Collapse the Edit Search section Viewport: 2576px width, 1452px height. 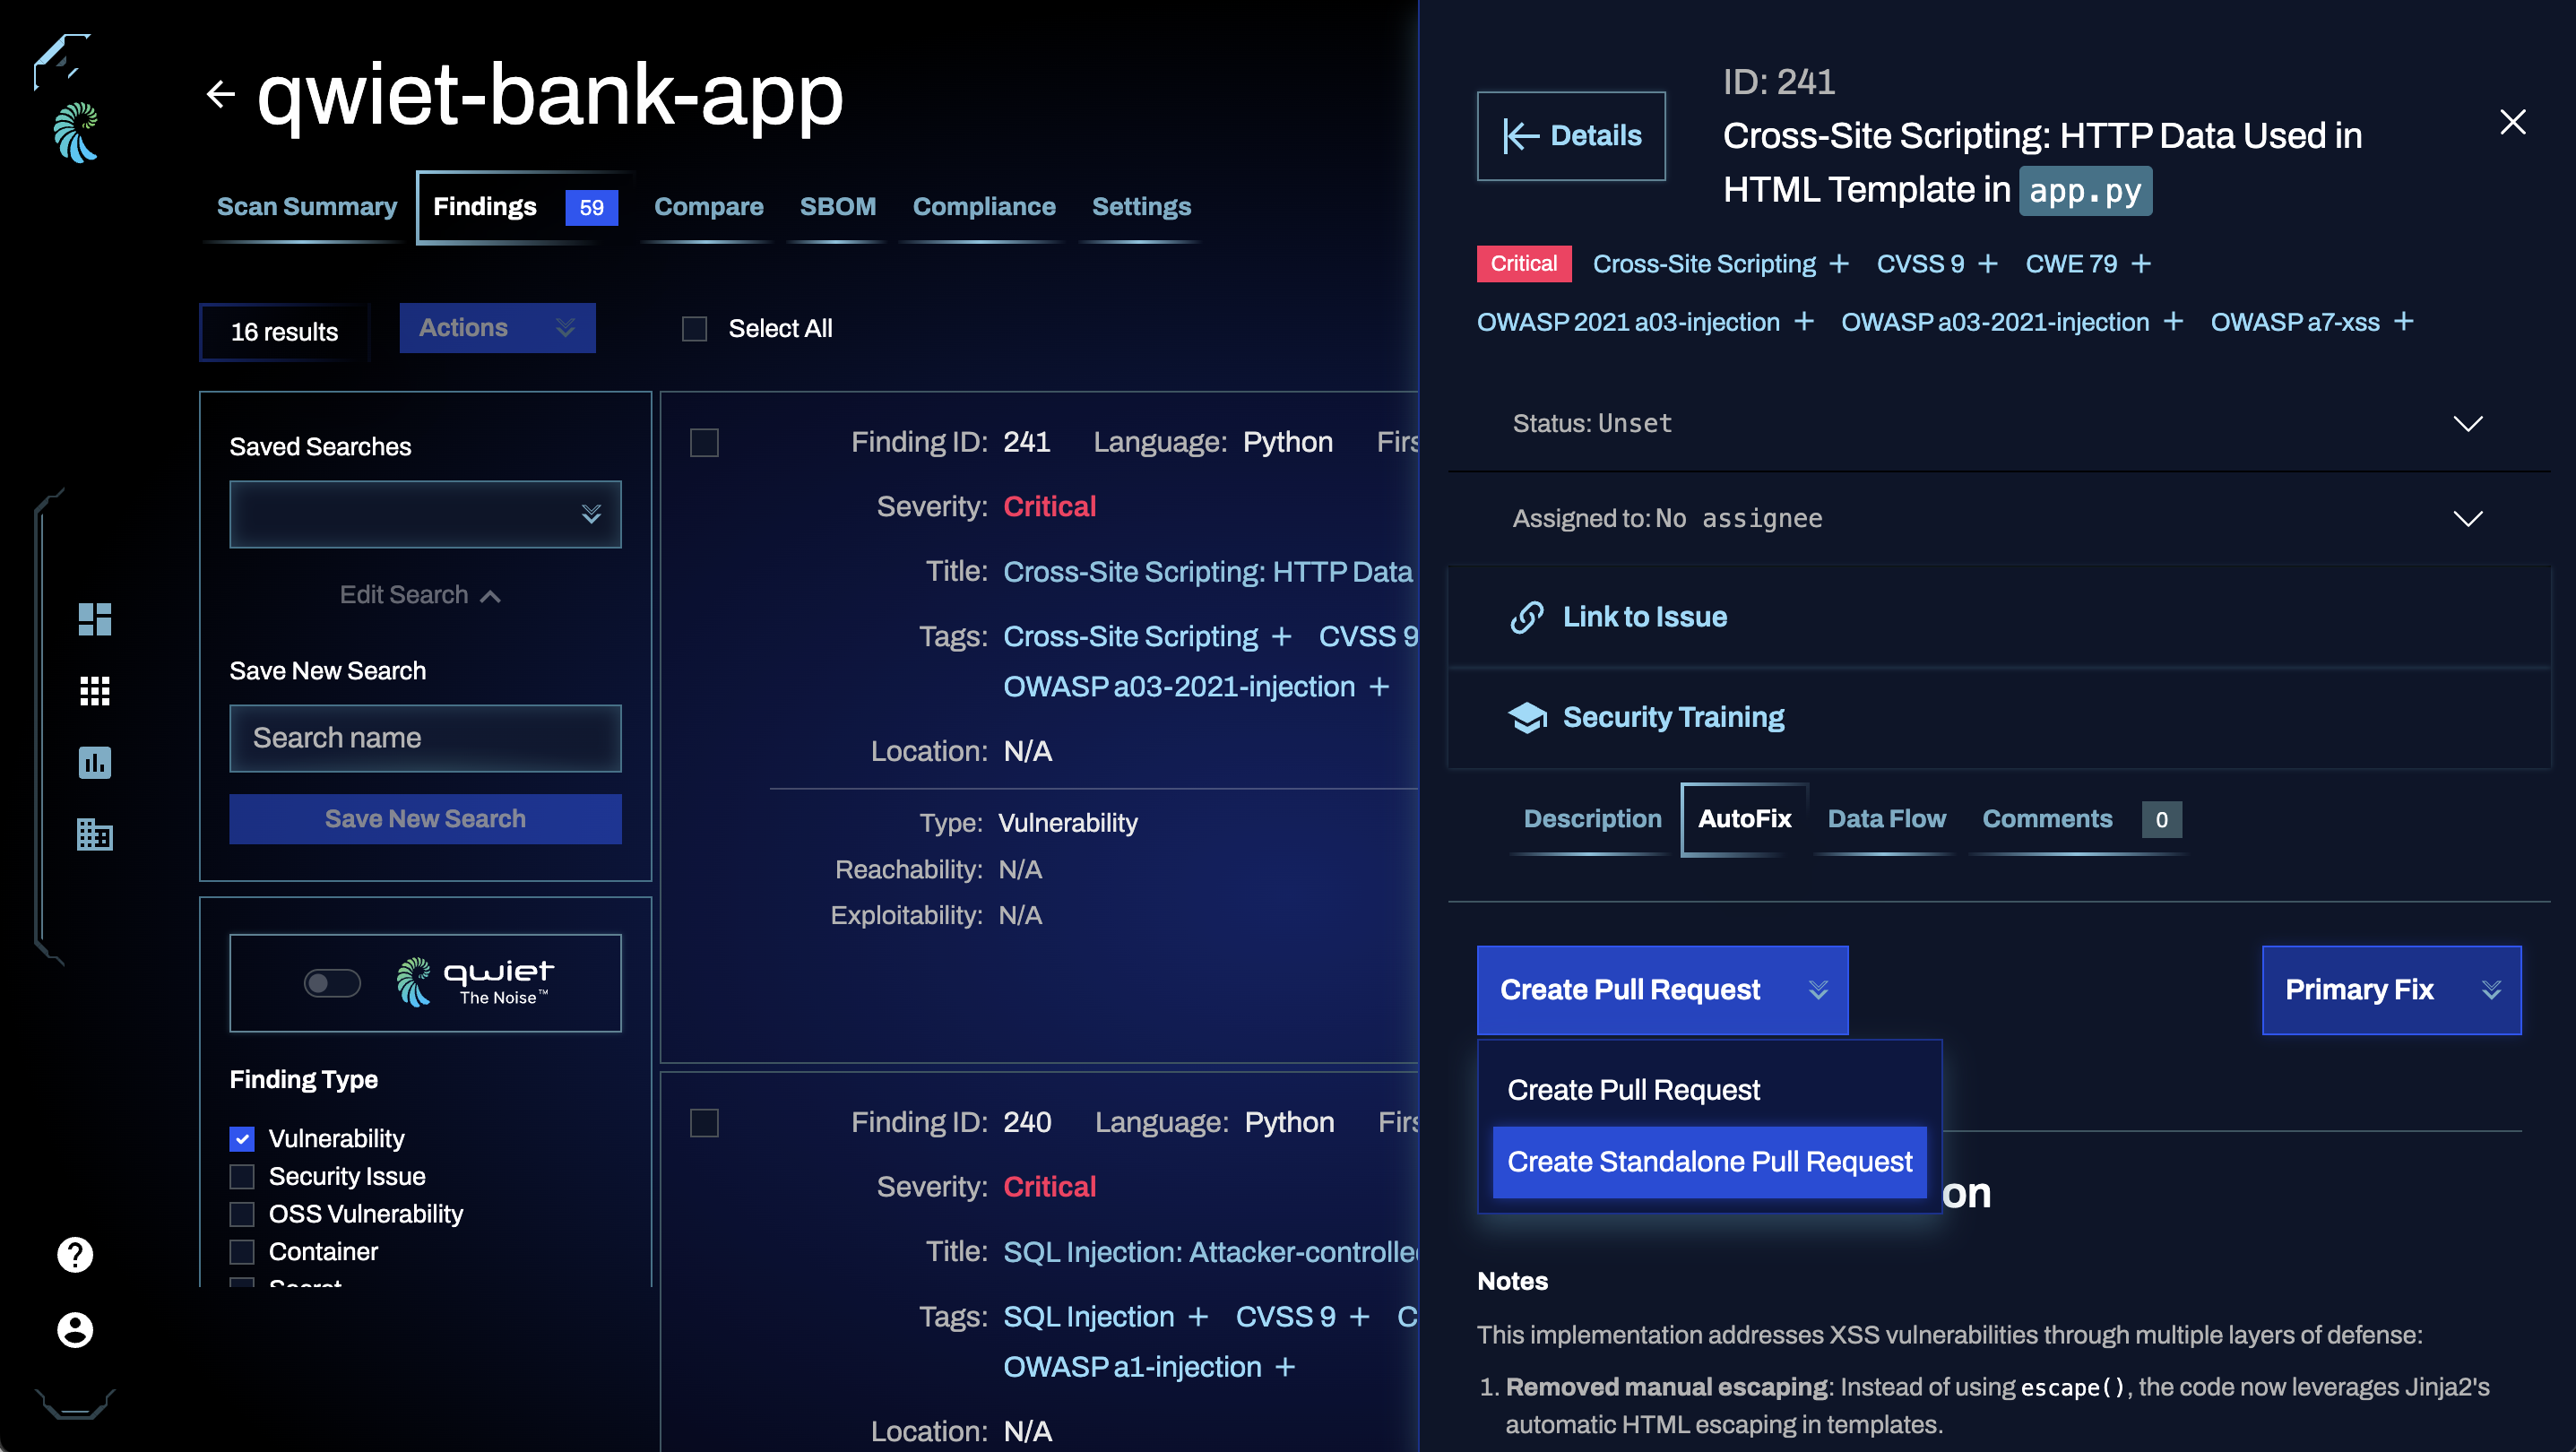(x=420, y=595)
